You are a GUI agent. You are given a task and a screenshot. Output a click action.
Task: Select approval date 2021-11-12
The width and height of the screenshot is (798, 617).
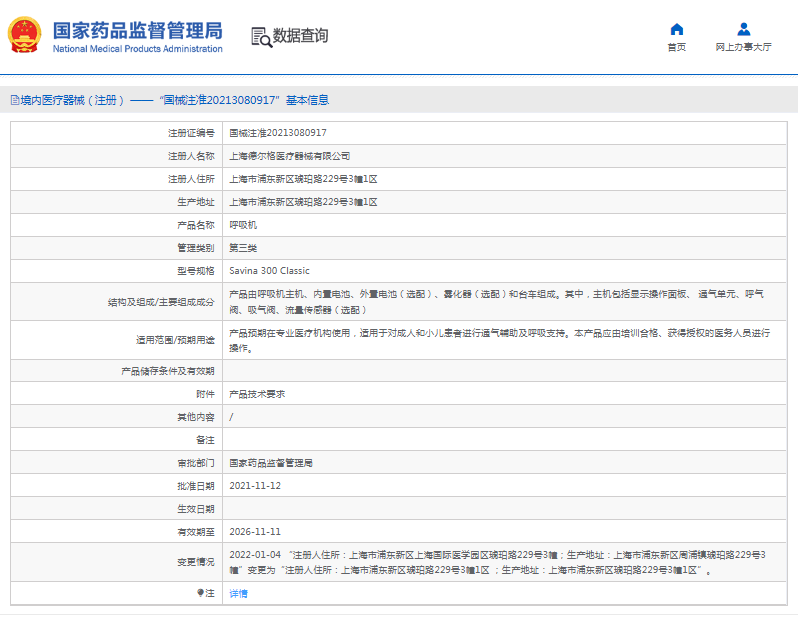pyautogui.click(x=255, y=486)
